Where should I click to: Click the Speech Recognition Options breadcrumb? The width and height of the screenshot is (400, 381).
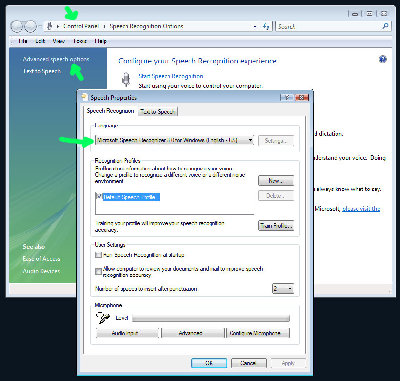146,26
